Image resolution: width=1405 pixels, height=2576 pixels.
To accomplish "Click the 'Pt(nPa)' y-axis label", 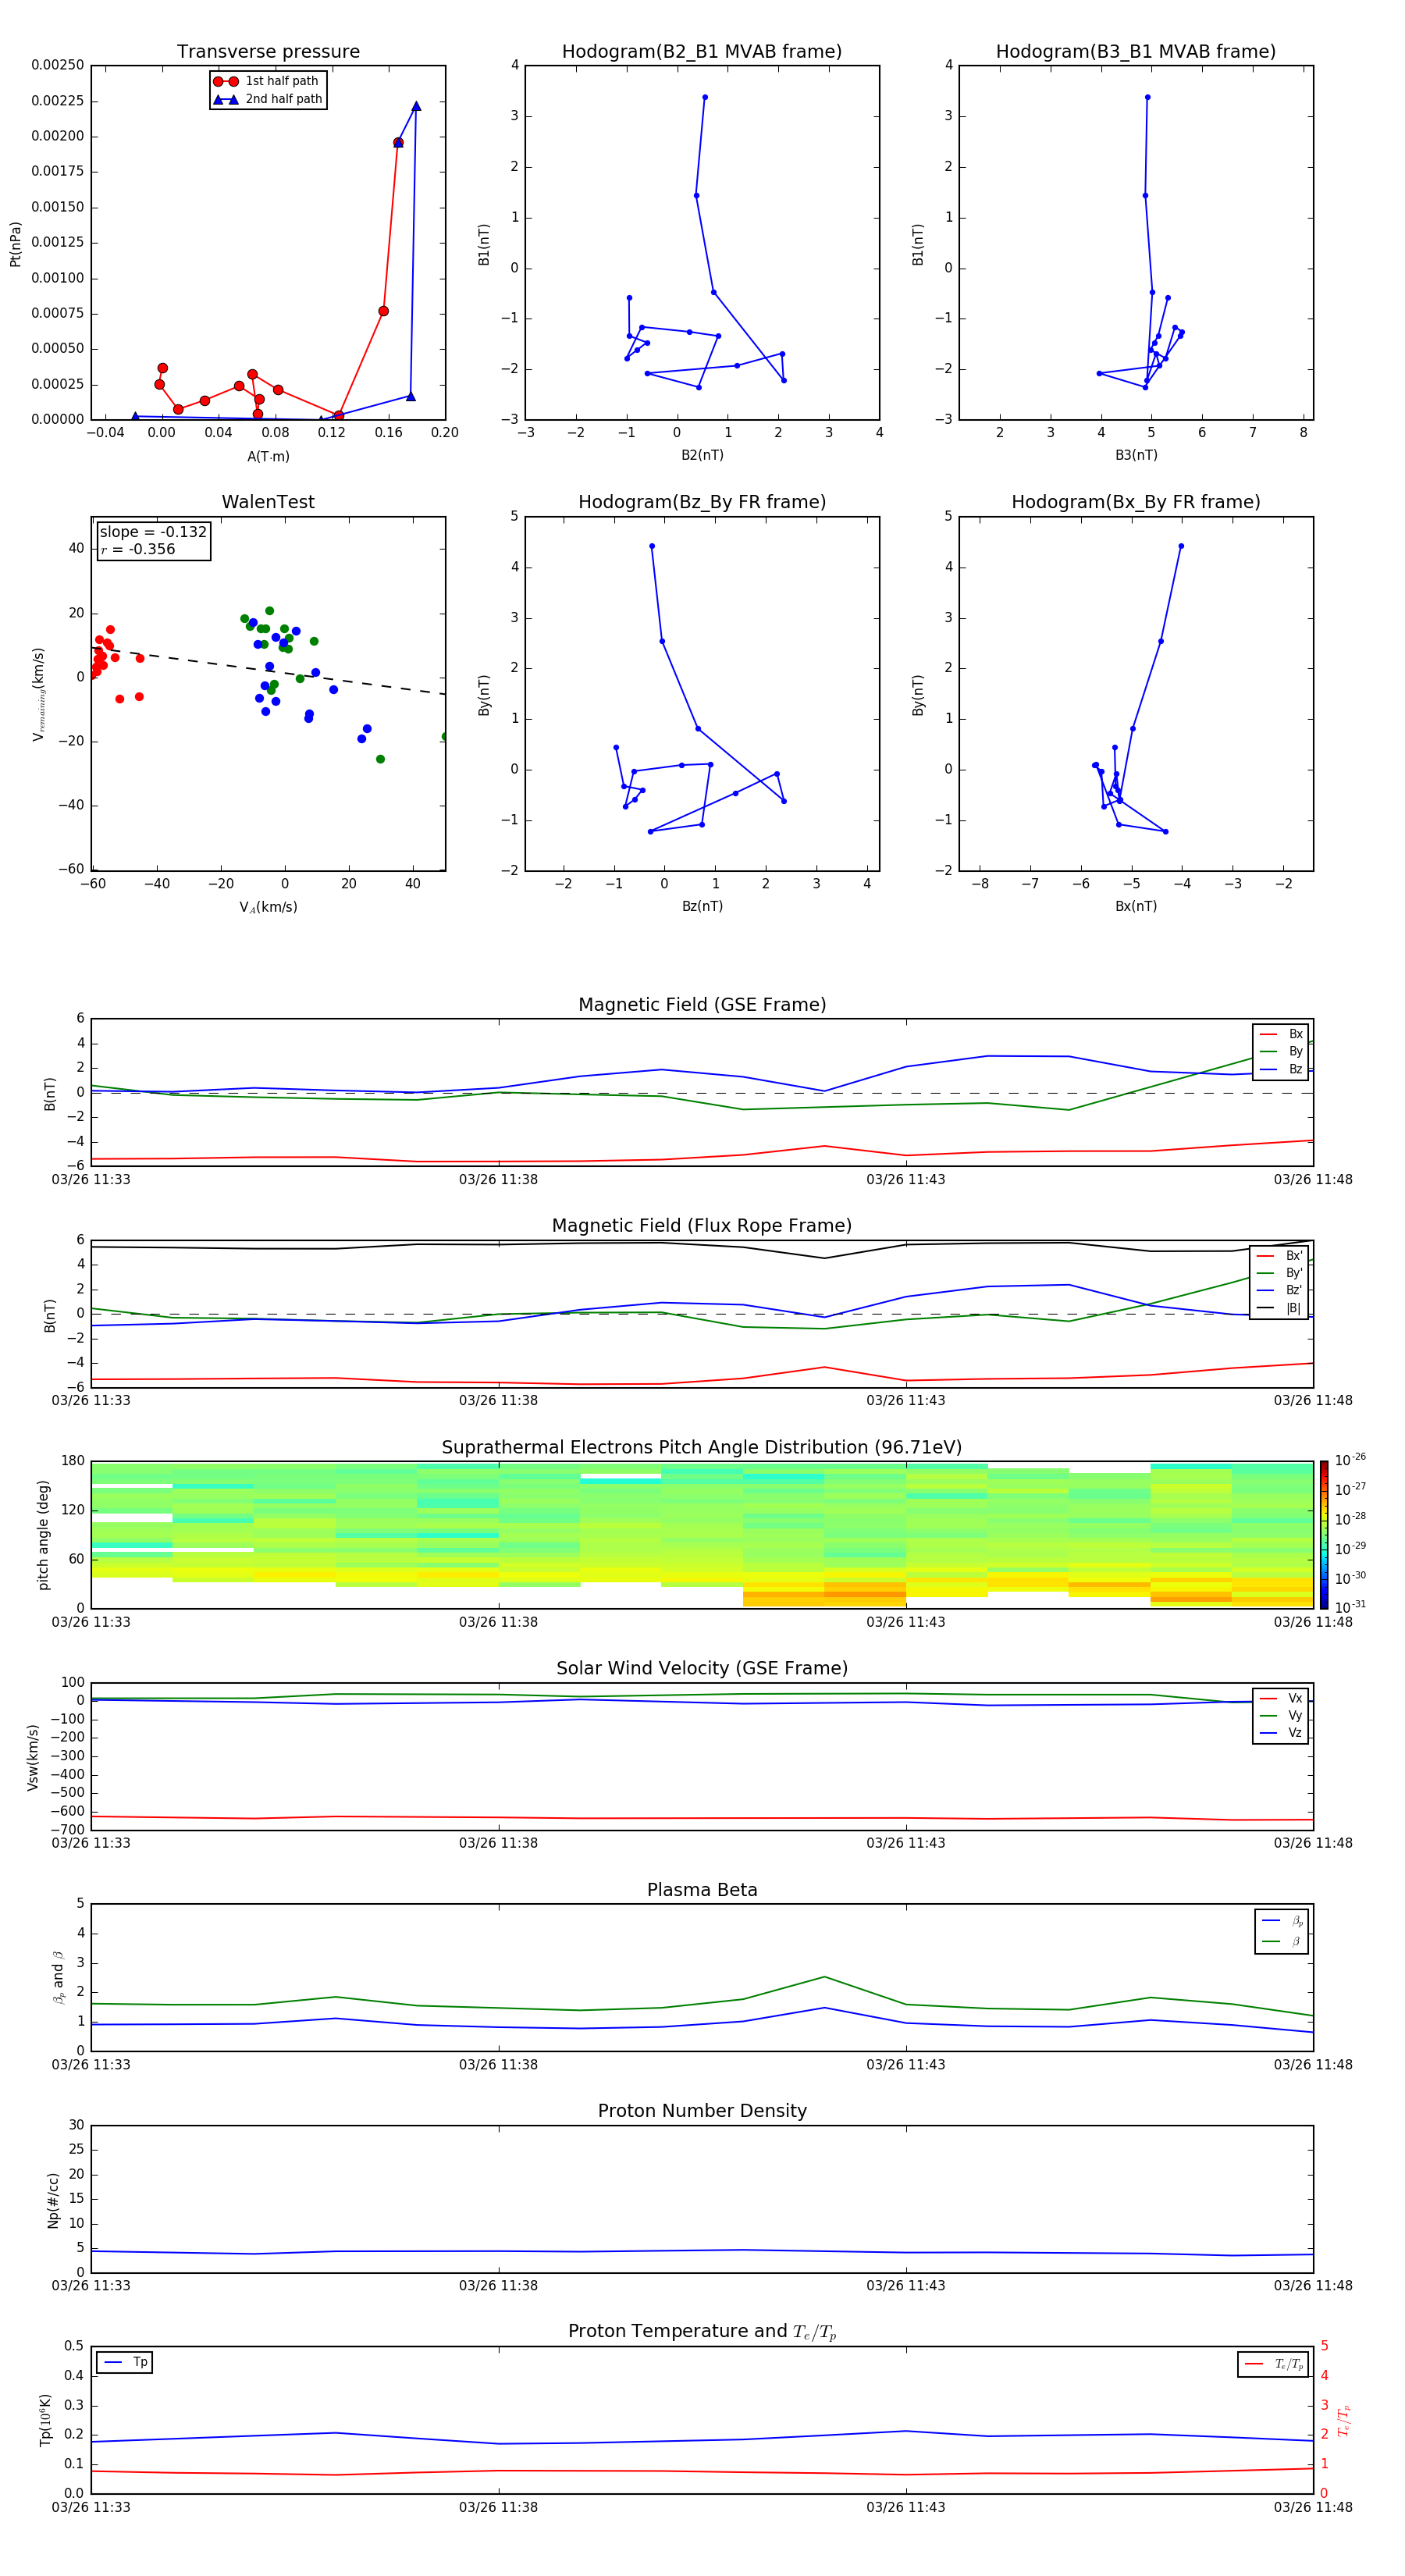I will [15, 243].
